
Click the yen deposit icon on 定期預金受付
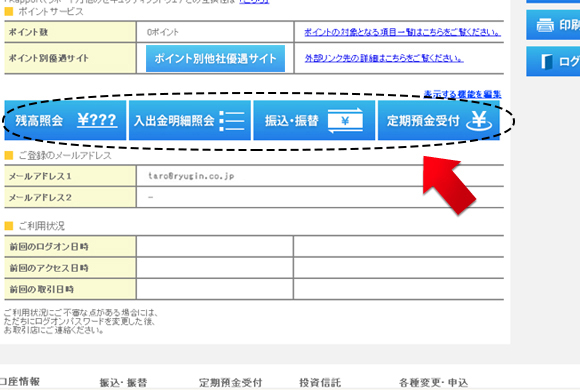pos(479,121)
